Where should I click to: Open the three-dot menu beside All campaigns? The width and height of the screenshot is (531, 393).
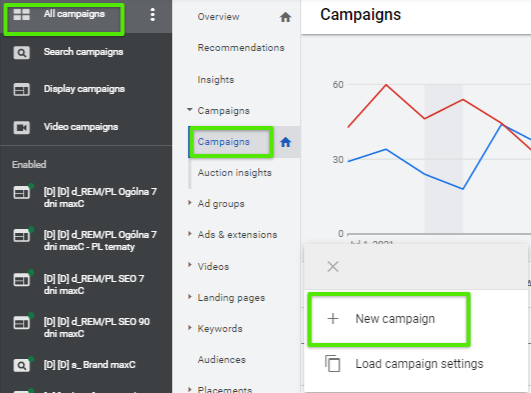click(x=153, y=15)
